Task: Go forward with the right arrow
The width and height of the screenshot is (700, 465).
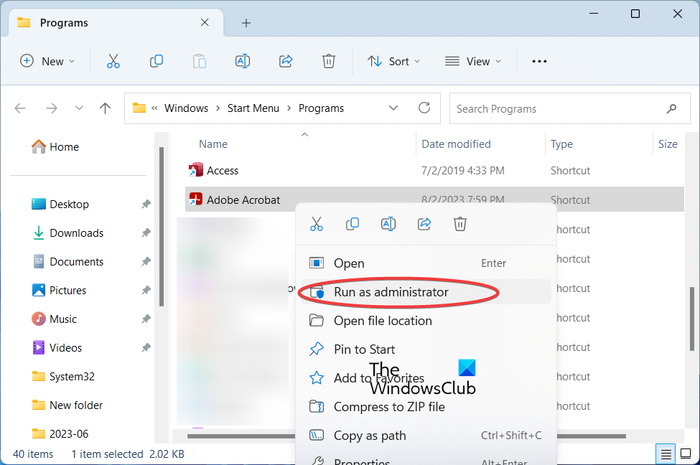Action: pos(52,108)
